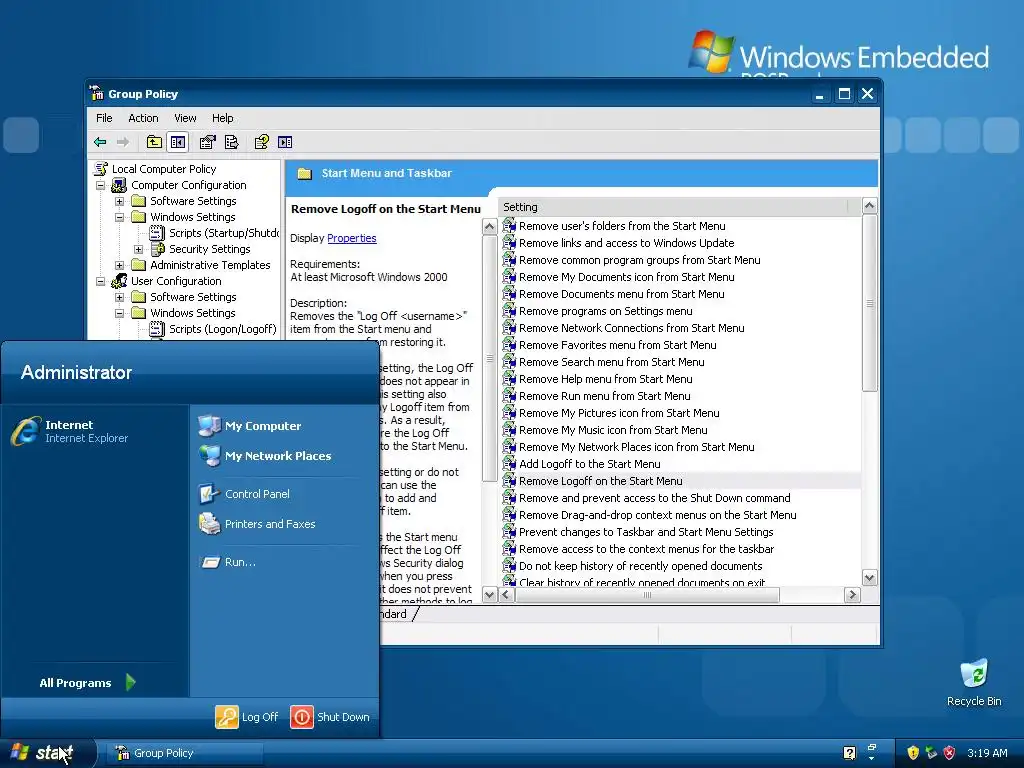Click the User Configuration node icon
This screenshot has height=768, width=1024.
(x=119, y=281)
